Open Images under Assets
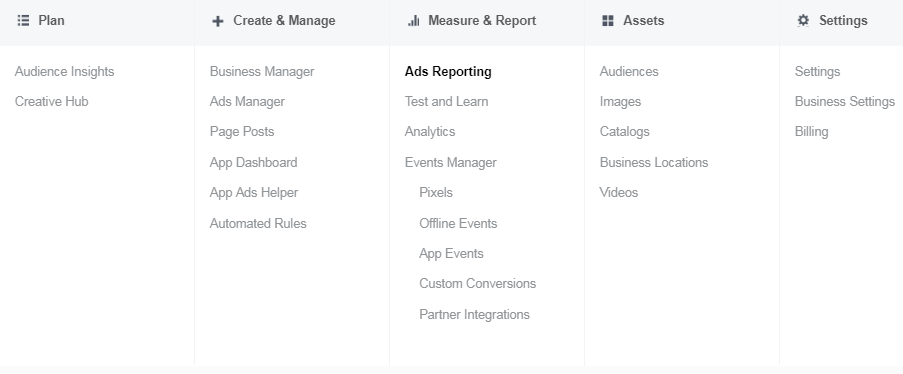Image resolution: width=903 pixels, height=374 pixels. [620, 101]
